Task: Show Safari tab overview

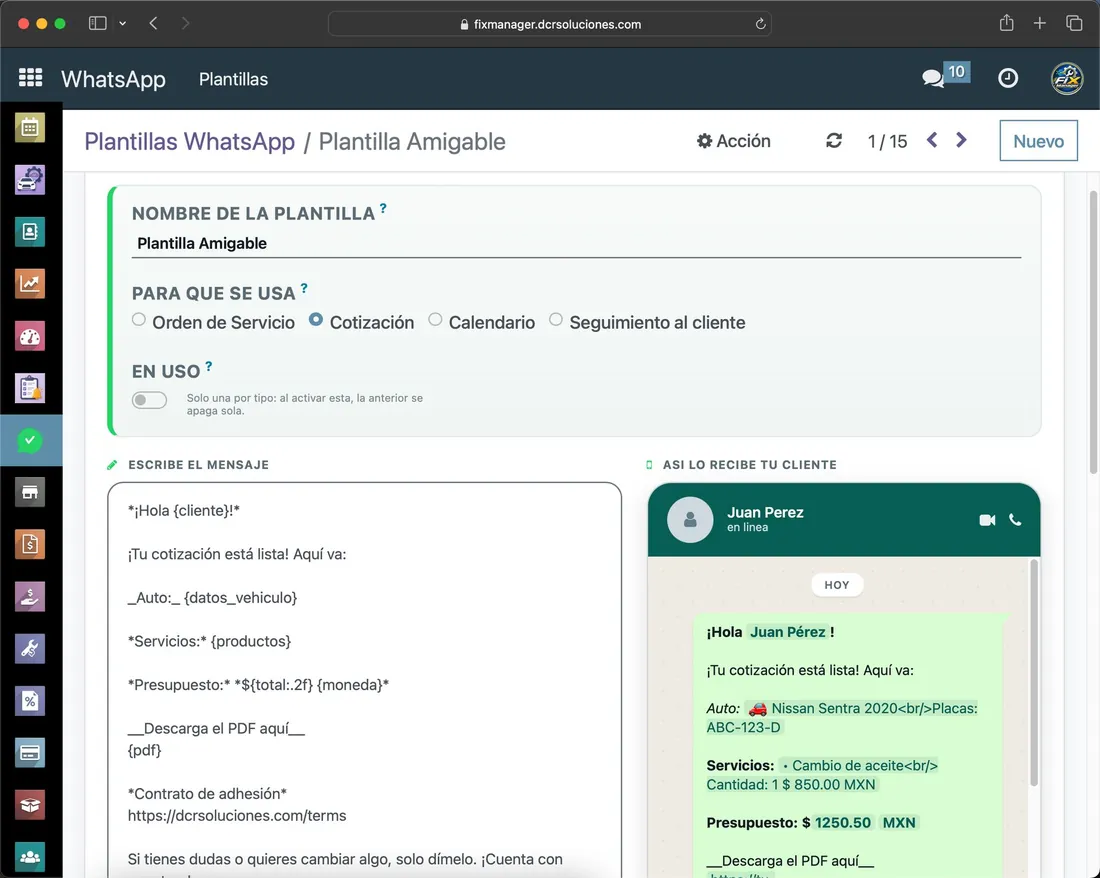Action: [x=1074, y=23]
